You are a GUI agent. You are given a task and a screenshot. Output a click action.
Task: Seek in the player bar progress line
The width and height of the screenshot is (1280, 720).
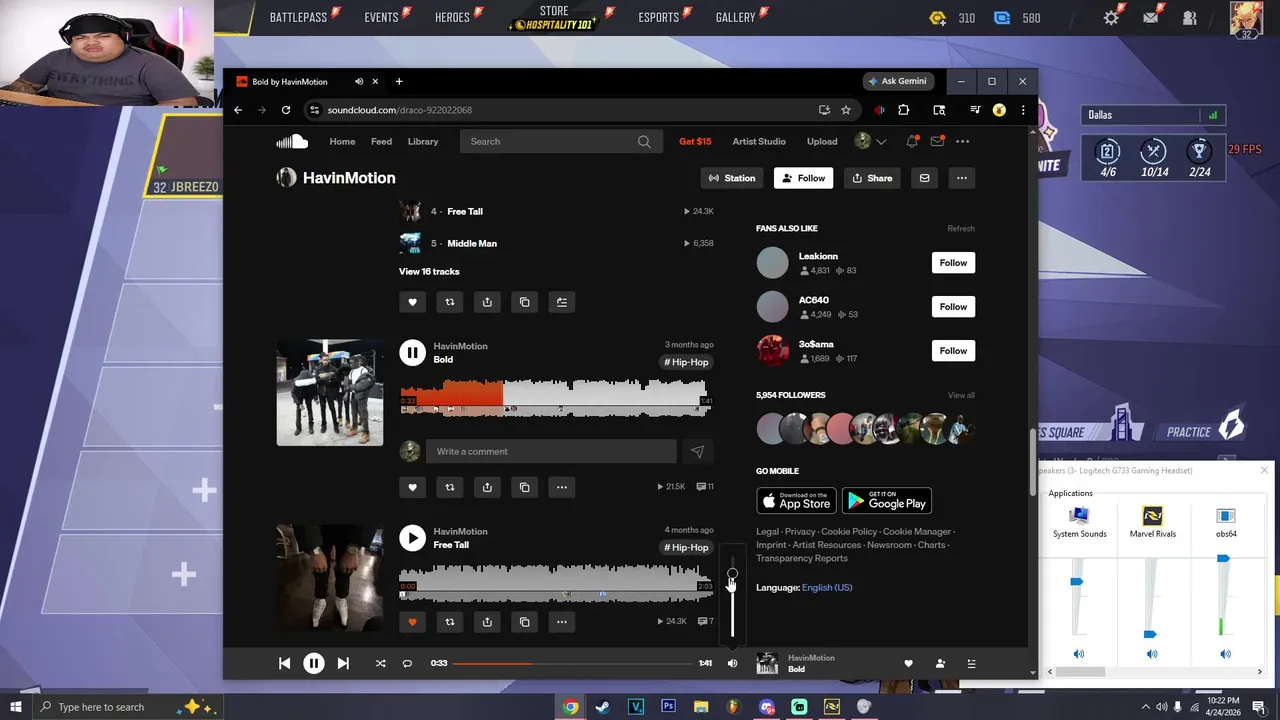[x=573, y=663]
